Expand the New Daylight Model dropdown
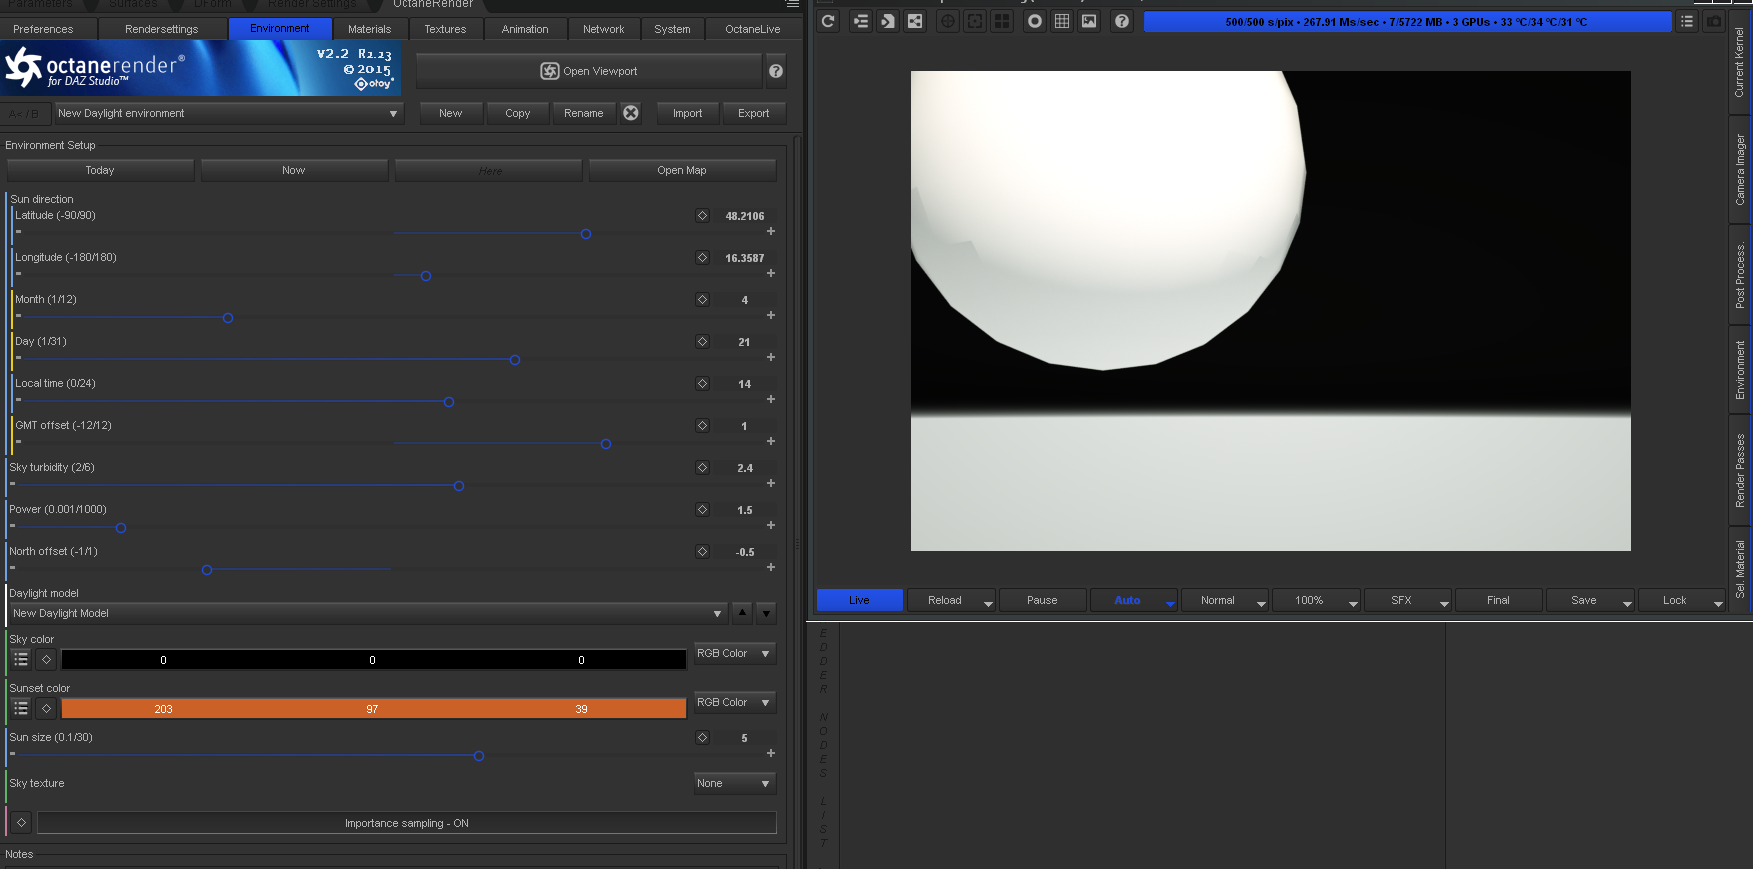 [x=367, y=613]
